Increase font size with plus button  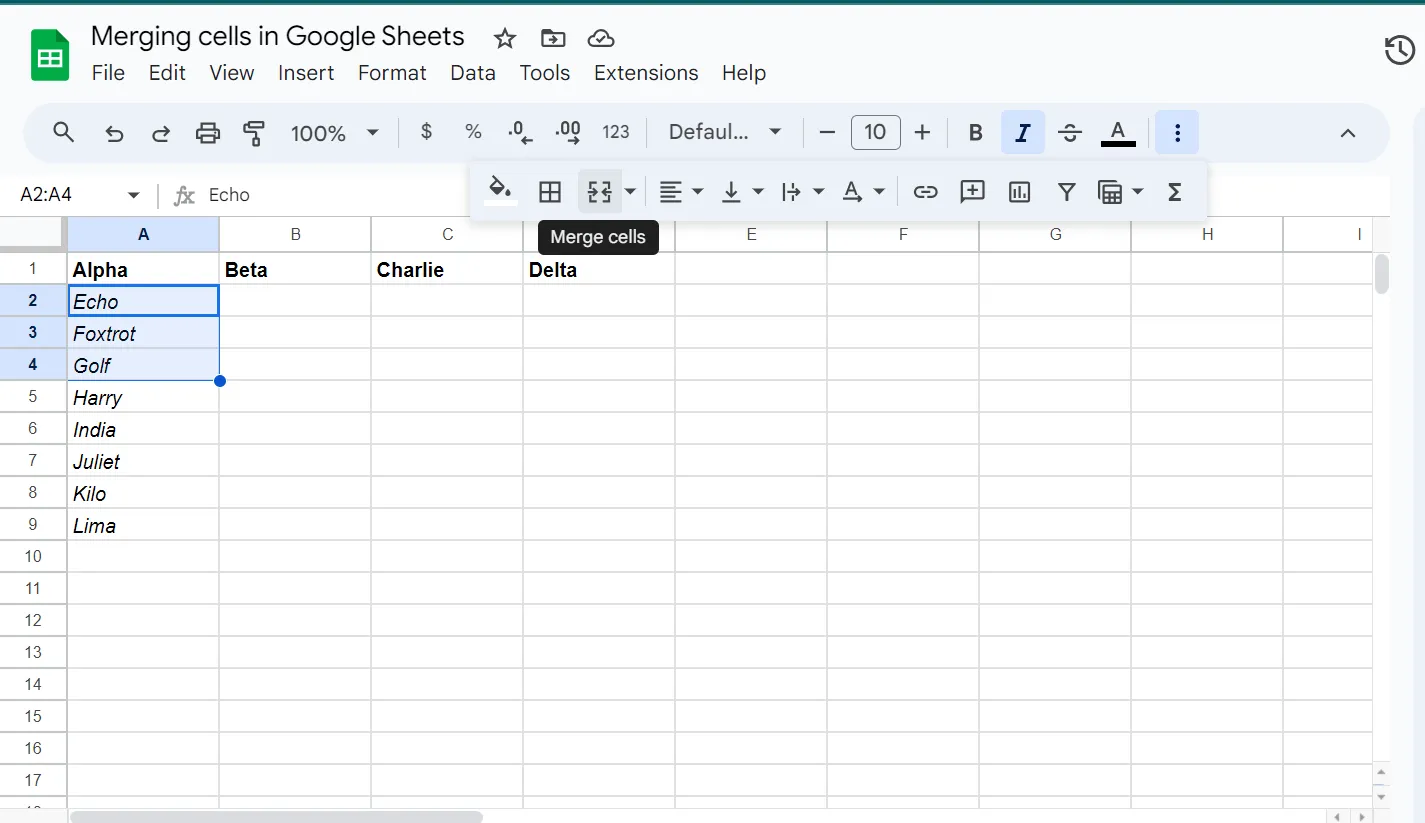923,132
